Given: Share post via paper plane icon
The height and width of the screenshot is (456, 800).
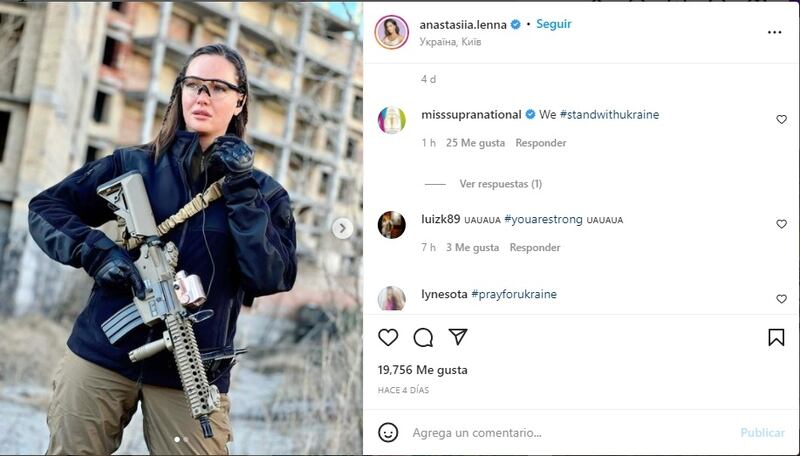Looking at the screenshot, I should 458,337.
